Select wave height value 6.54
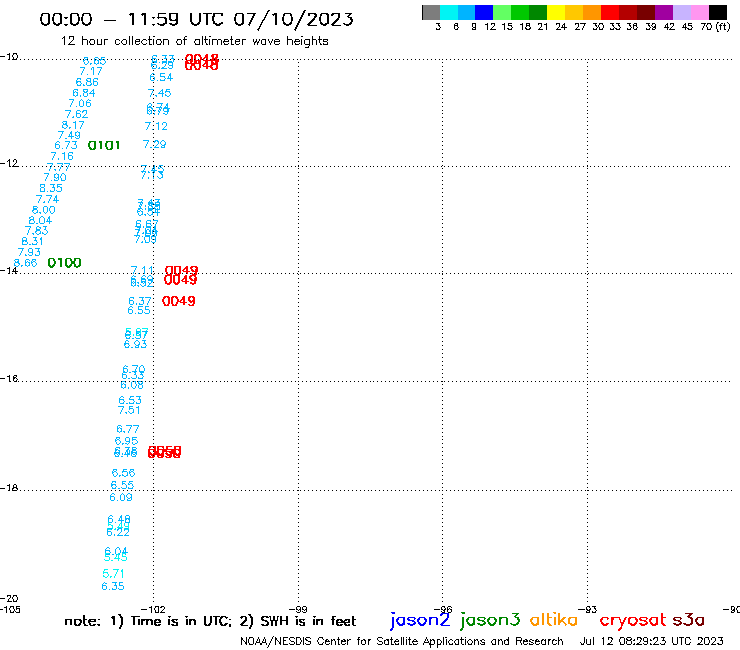This screenshot has width=740, height=650. click(x=161, y=77)
